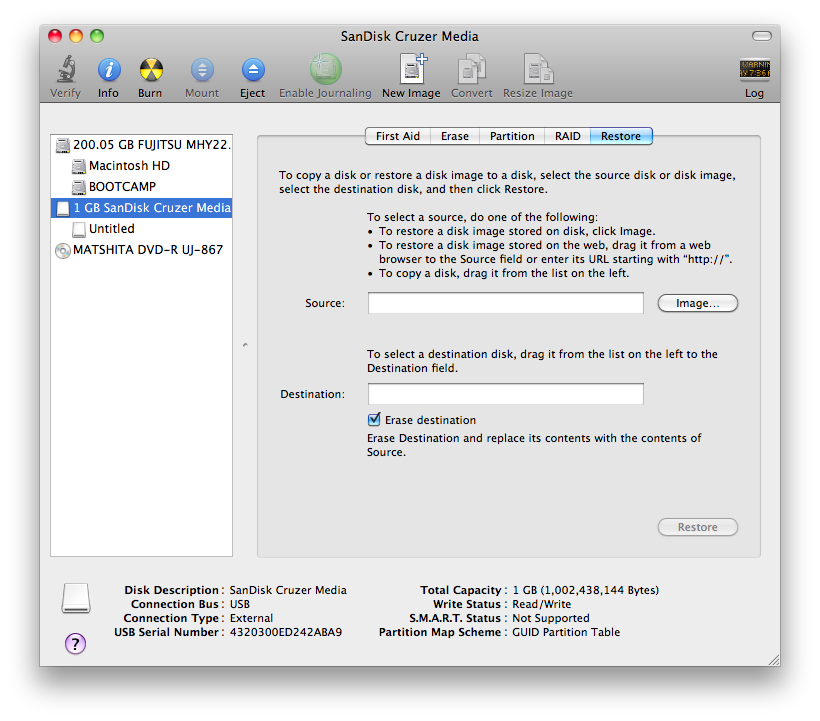820x721 pixels.
Task: Select the Macintosh HD volume name
Action: (x=129, y=166)
